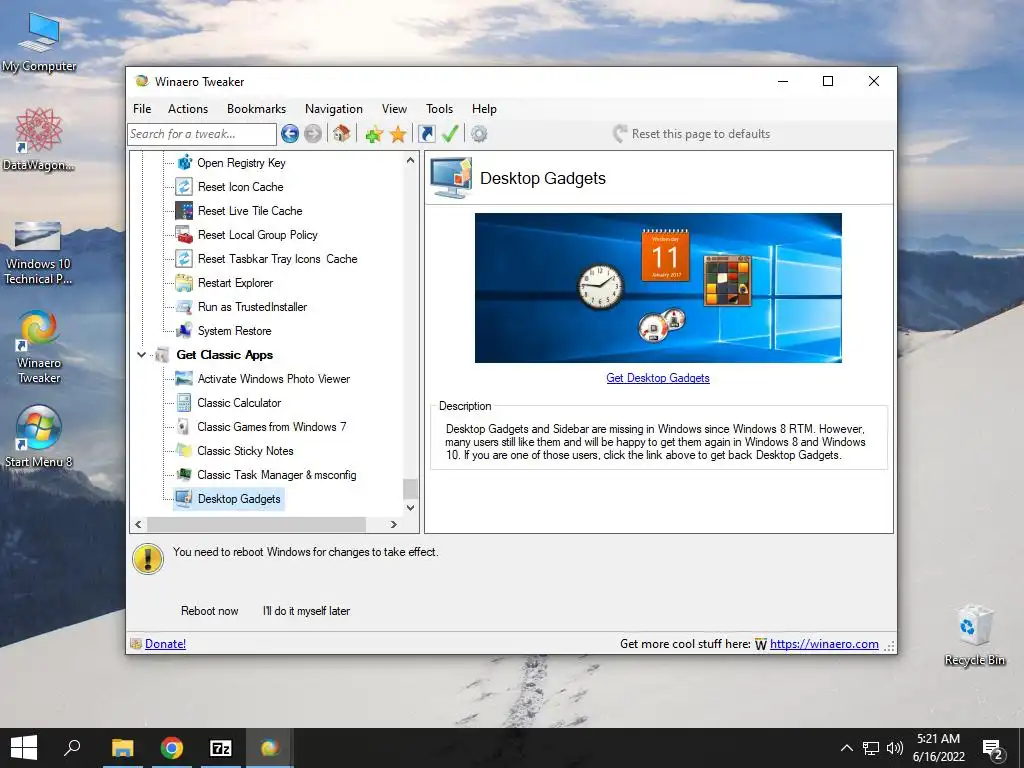Click the Restart Explorer icon
The image size is (1024, 768).
(184, 283)
